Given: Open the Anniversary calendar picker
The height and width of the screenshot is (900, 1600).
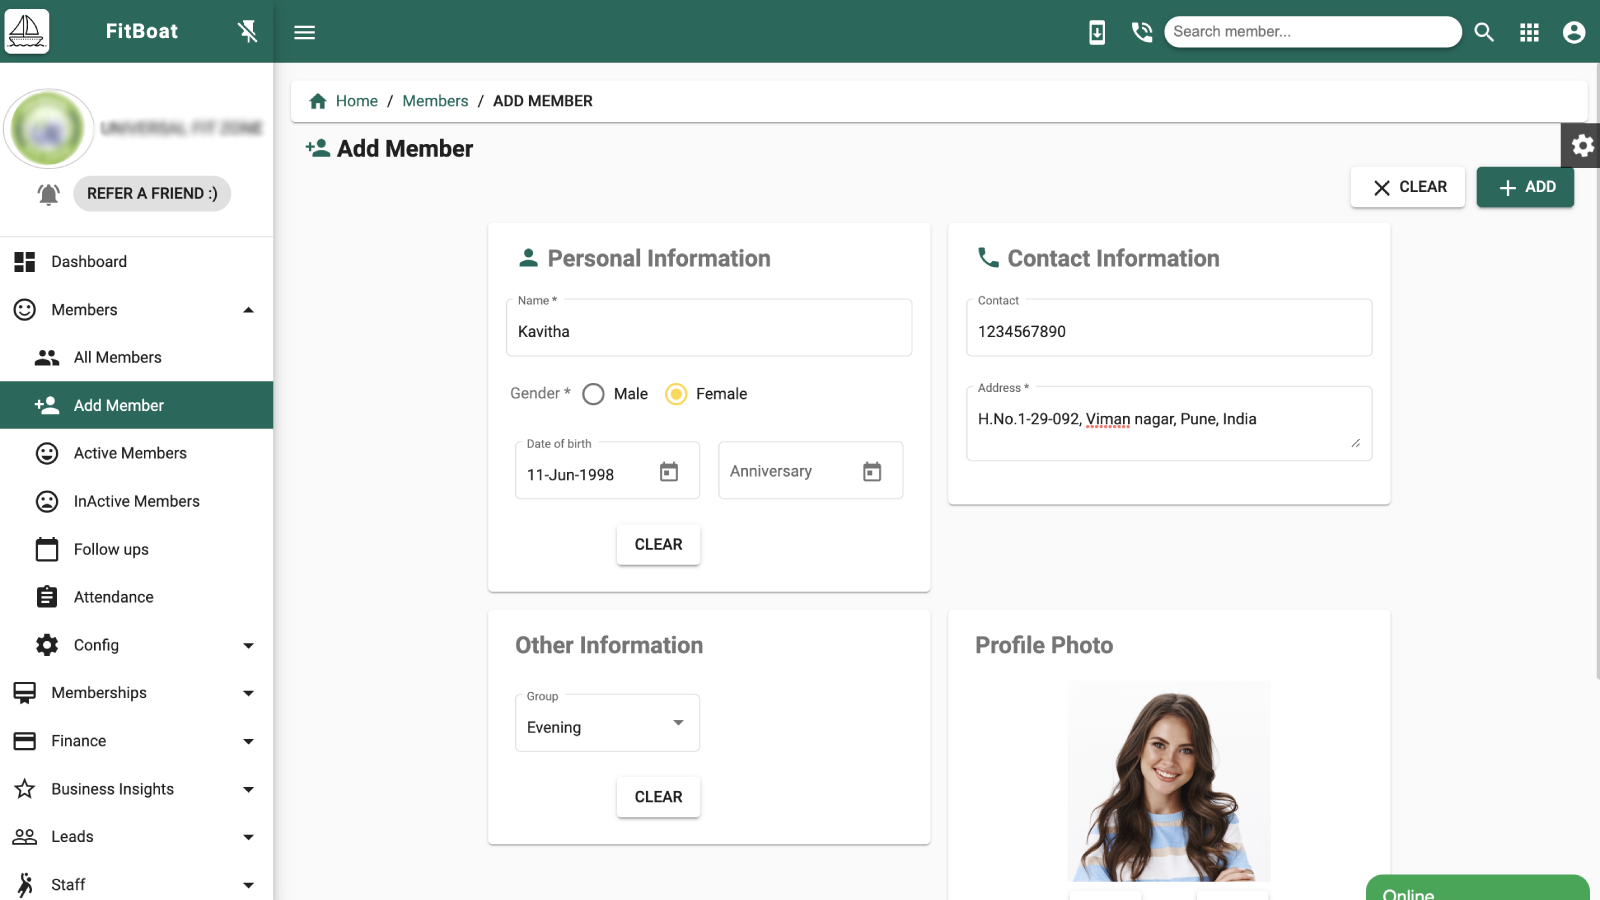Looking at the screenshot, I should point(872,470).
